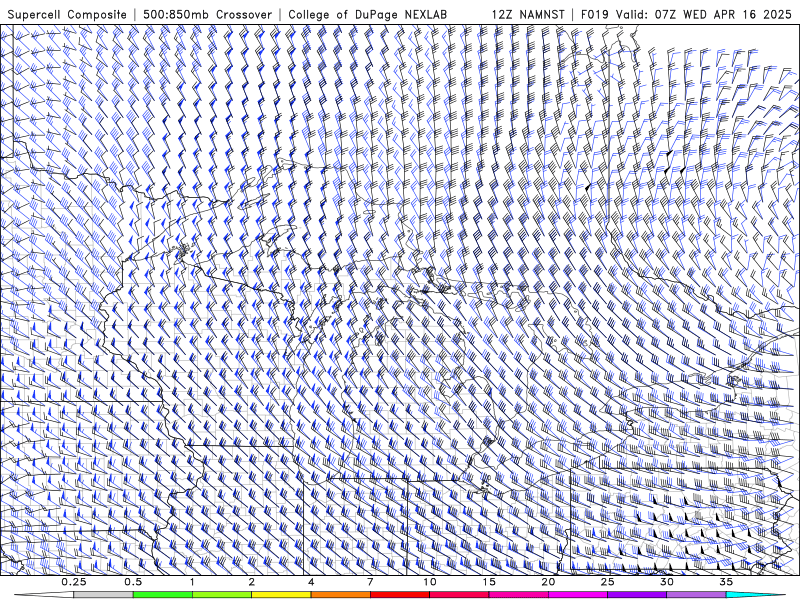Click the College of DuPage NEXLAB label
The width and height of the screenshot is (800, 600).
pyautogui.click(x=367, y=14)
